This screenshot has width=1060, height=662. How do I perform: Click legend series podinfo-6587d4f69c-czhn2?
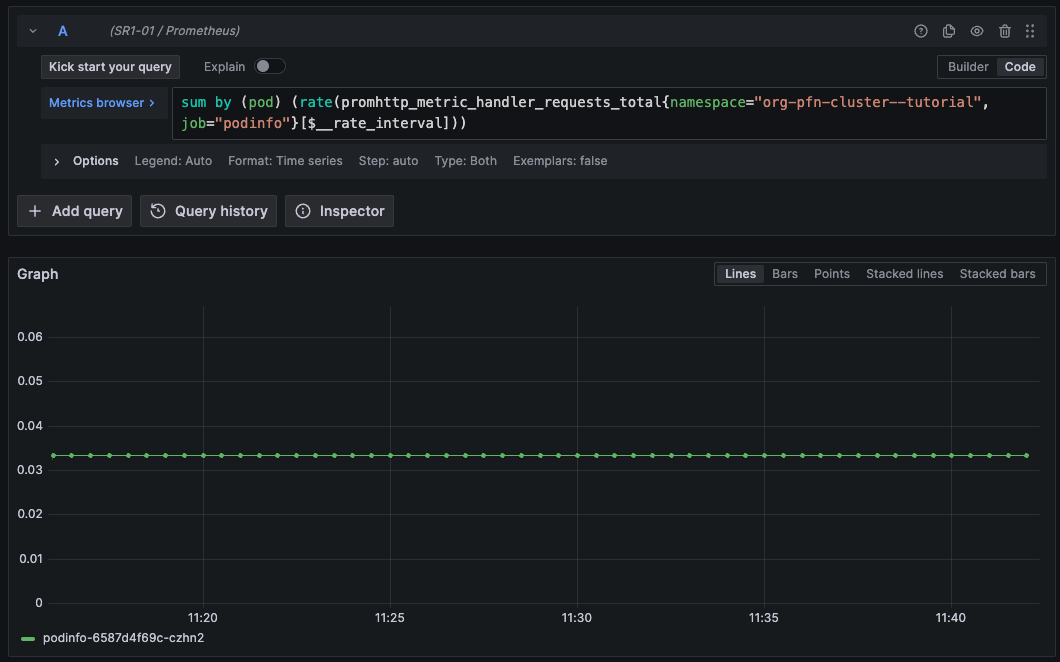[123, 638]
